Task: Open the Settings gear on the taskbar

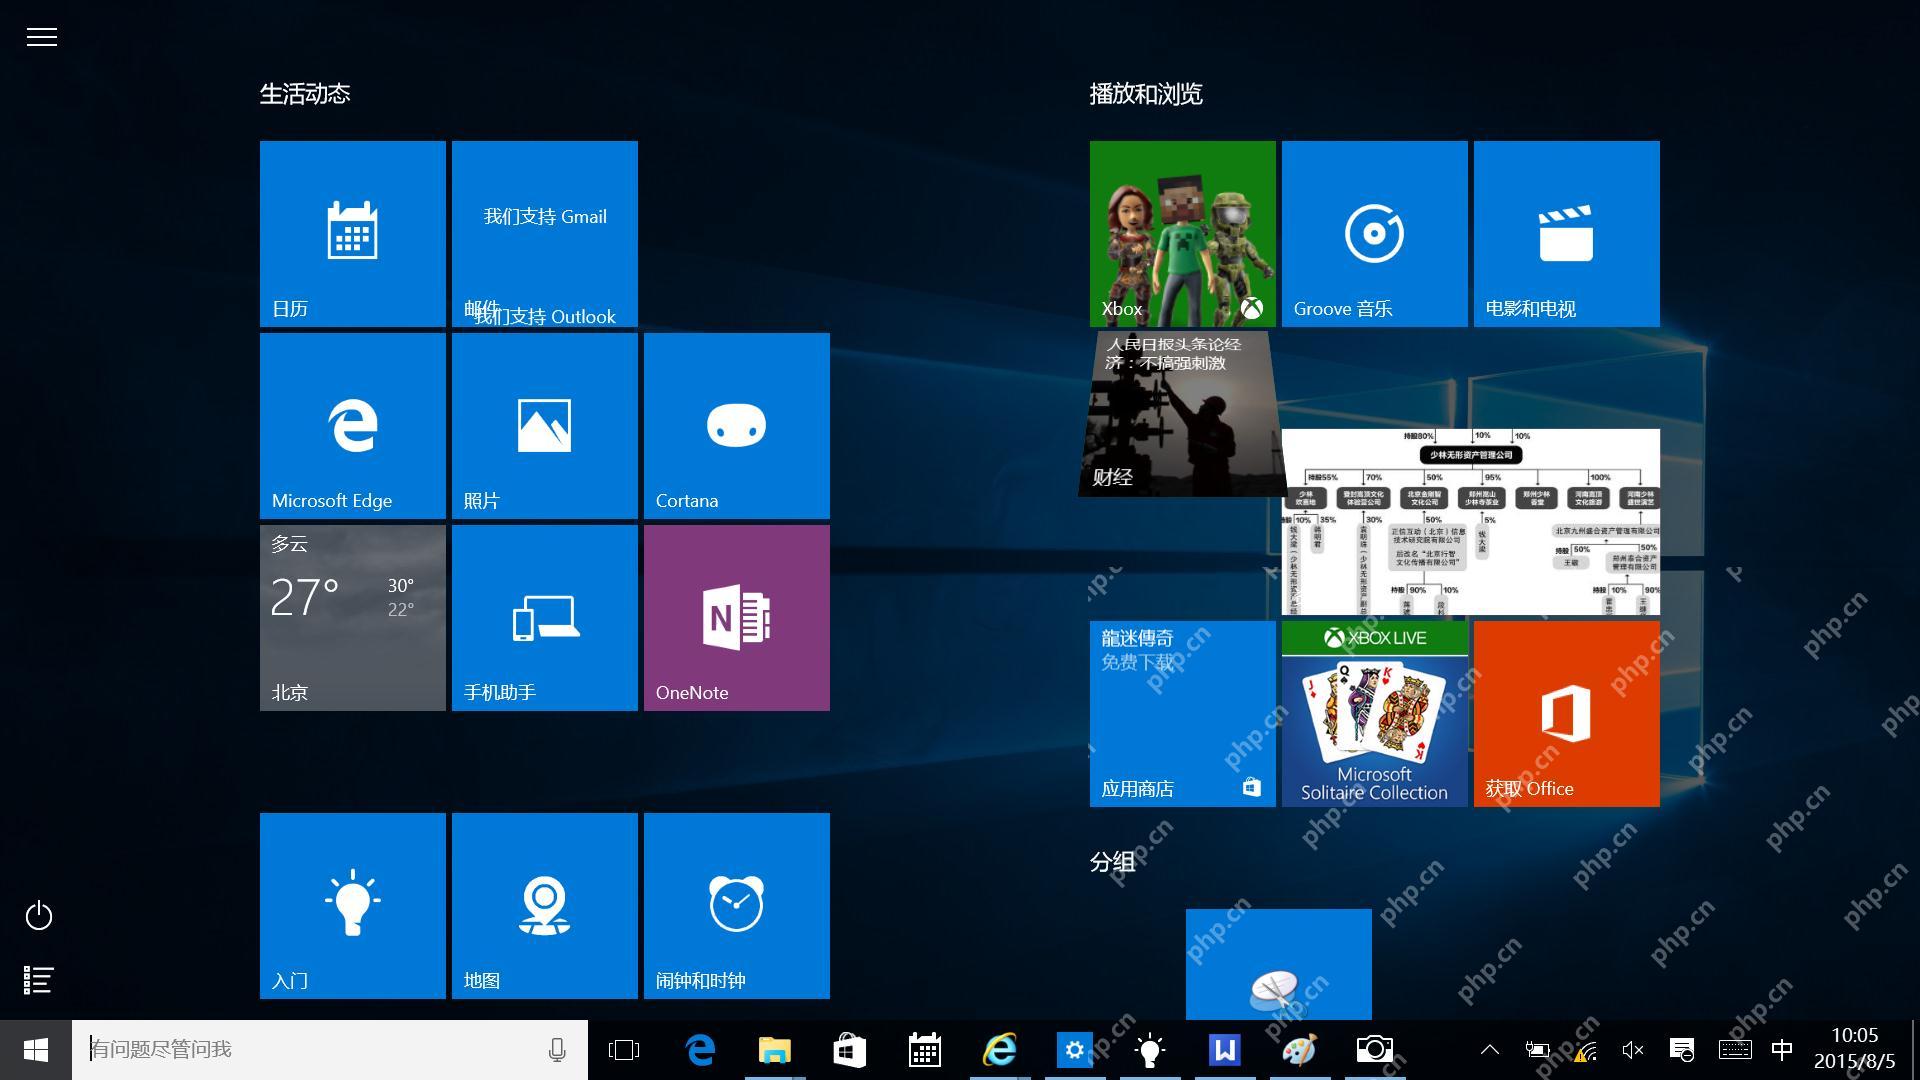Action: [1075, 1050]
